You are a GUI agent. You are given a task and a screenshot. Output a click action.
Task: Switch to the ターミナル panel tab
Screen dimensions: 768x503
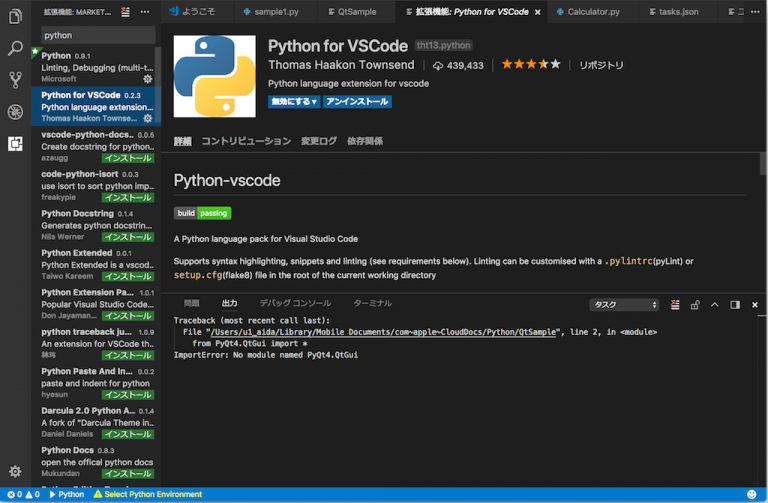click(x=373, y=303)
